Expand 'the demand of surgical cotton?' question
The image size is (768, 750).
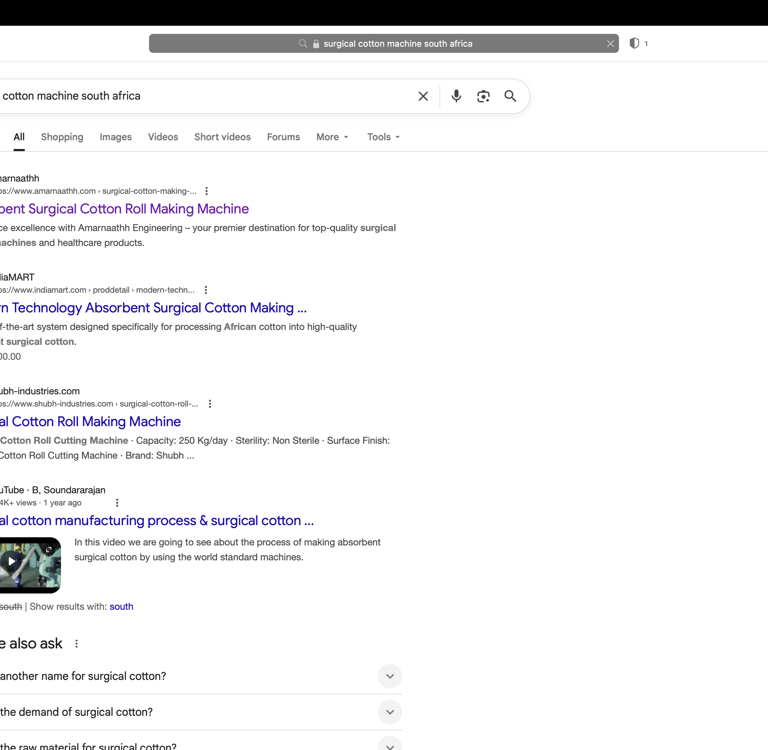pos(390,712)
